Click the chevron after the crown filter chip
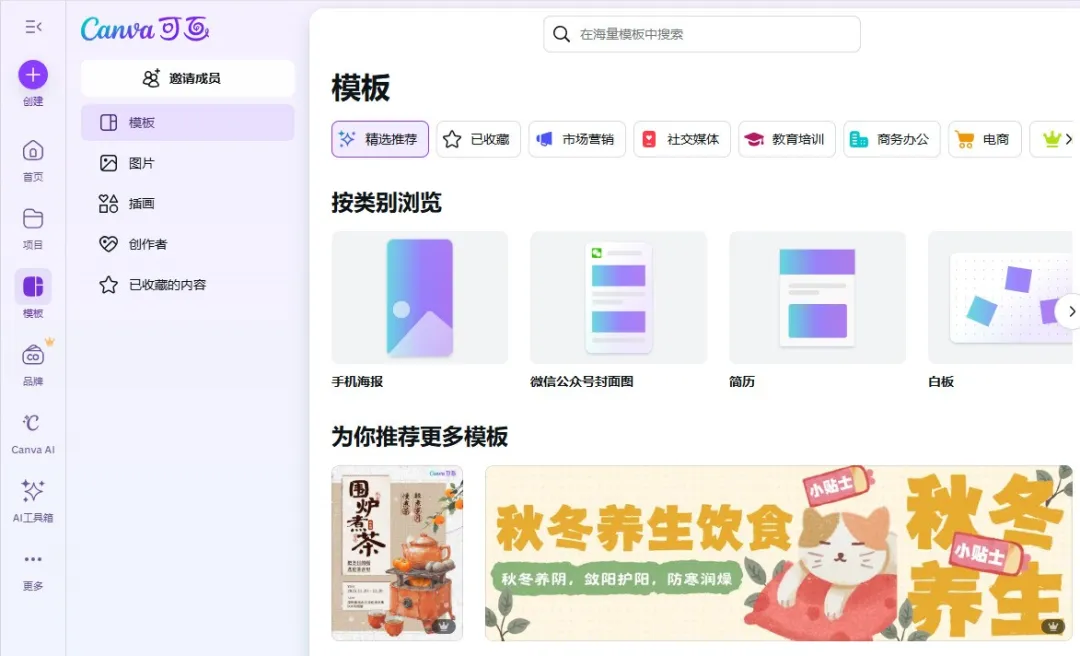 (x=1069, y=139)
